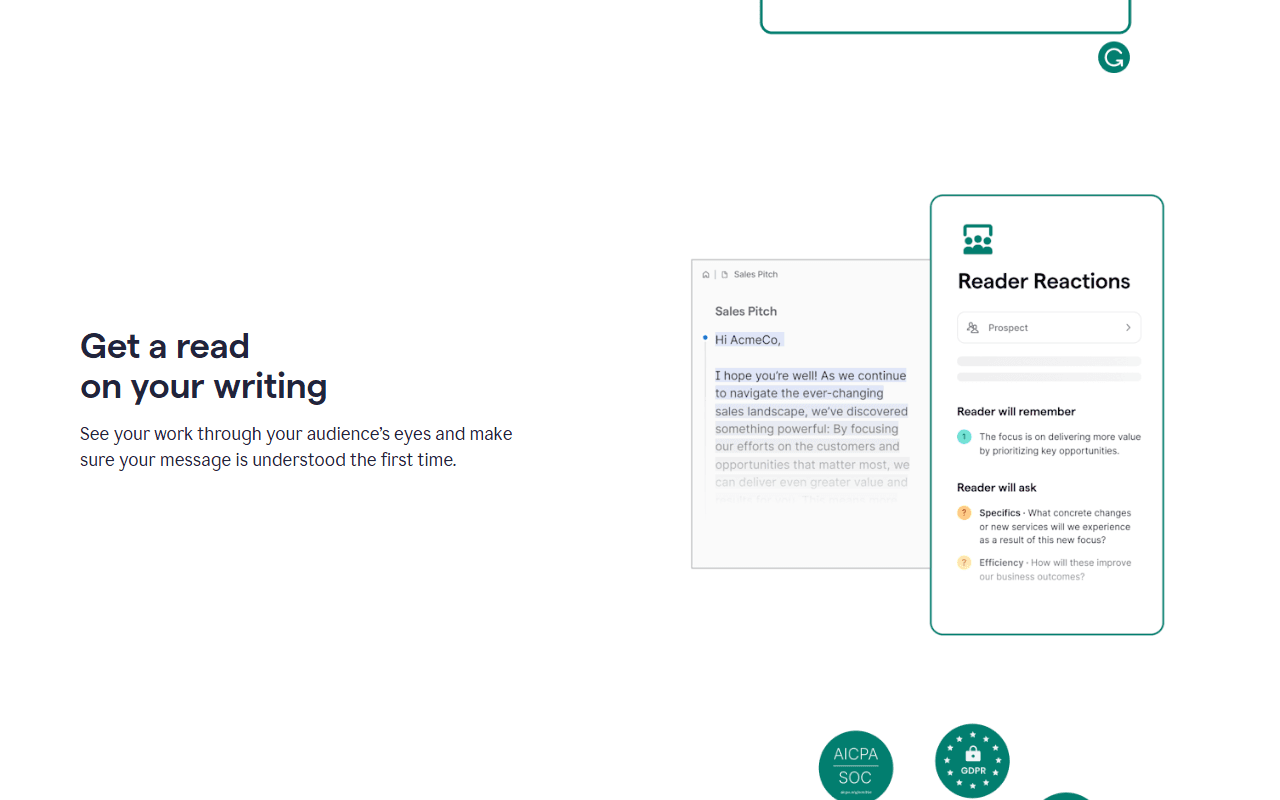Select the teal number 1 badge
Image resolution: width=1280 pixels, height=800 pixels.
click(964, 437)
